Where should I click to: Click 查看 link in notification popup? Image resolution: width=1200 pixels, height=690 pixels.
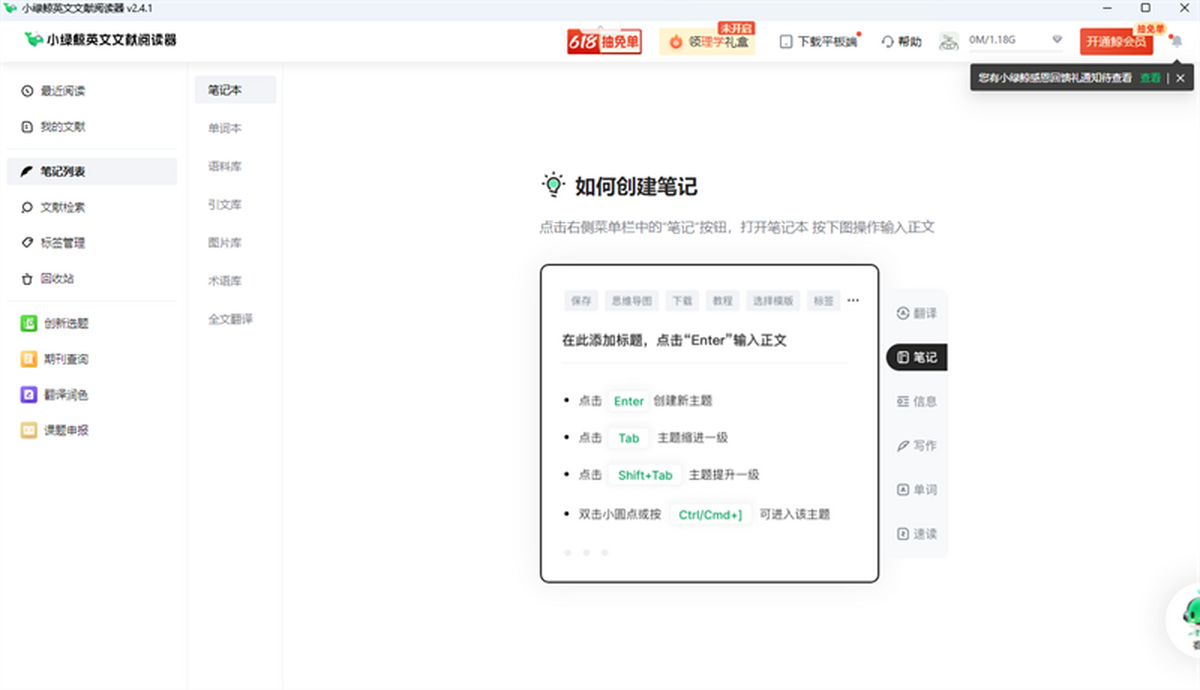[x=1150, y=78]
